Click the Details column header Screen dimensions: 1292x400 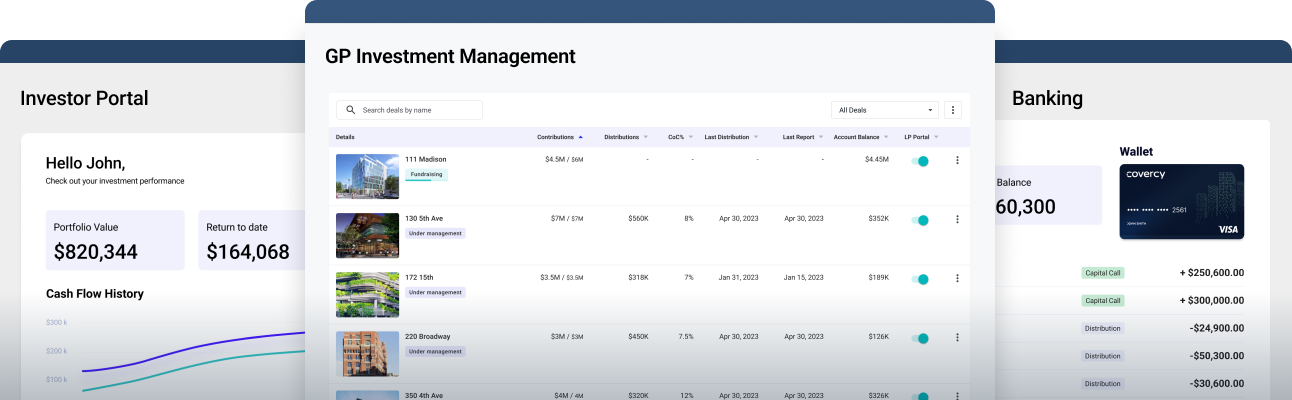tap(345, 137)
